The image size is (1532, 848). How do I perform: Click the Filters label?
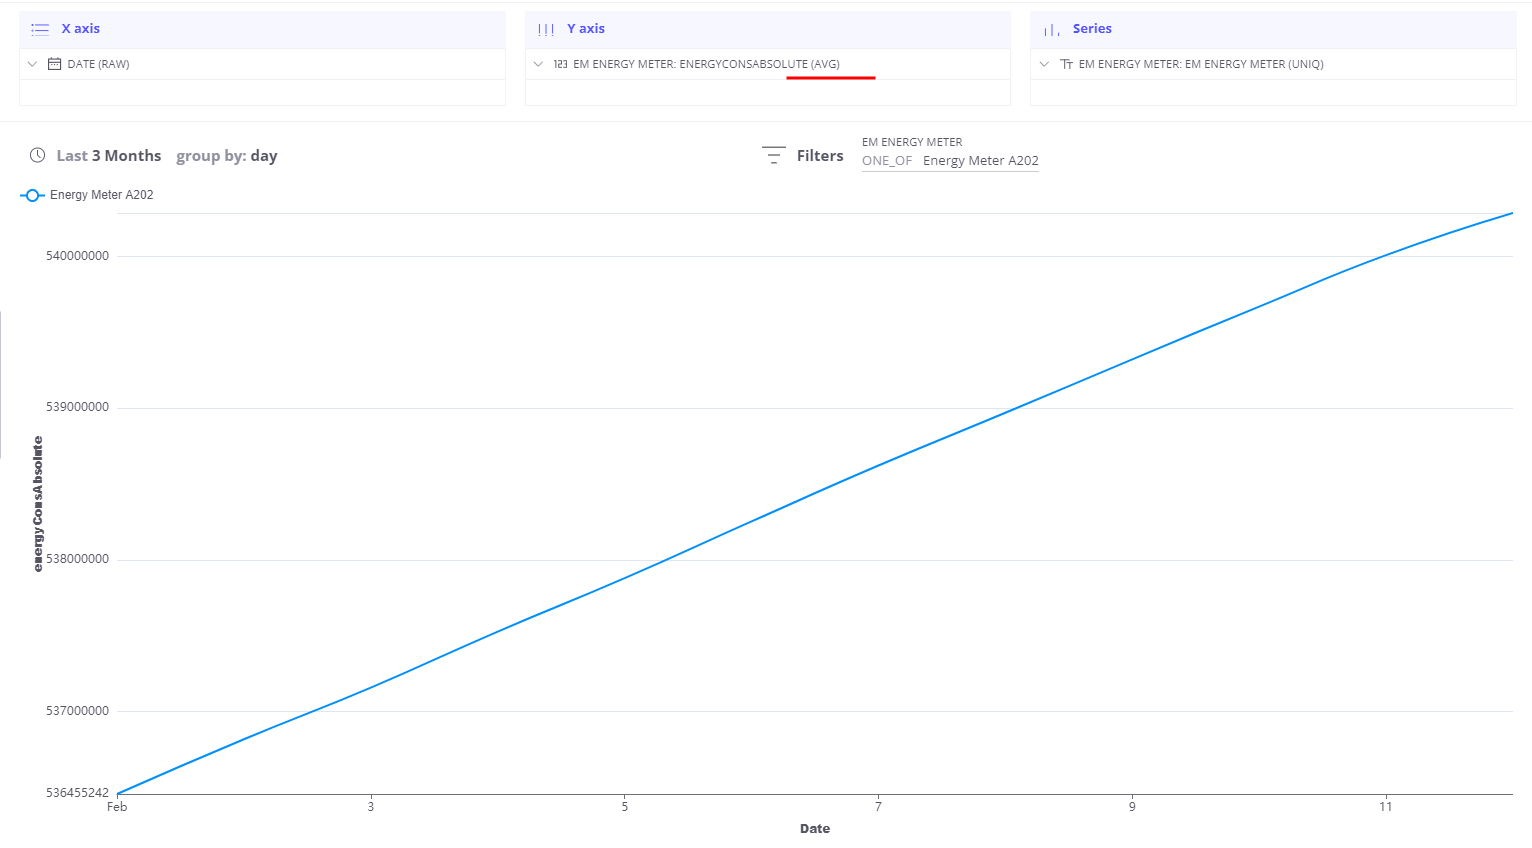pos(820,156)
